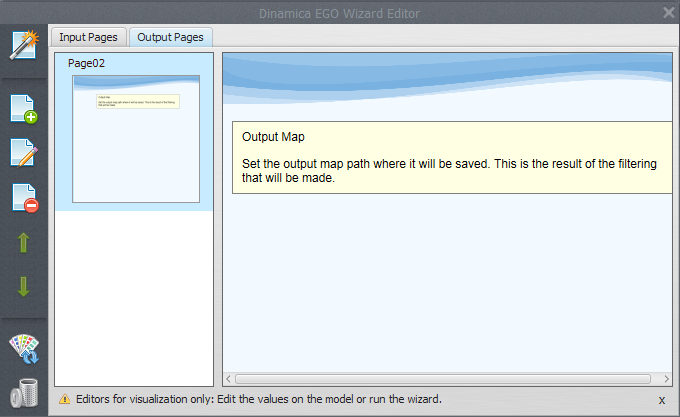Add a new wizard page

click(23, 108)
